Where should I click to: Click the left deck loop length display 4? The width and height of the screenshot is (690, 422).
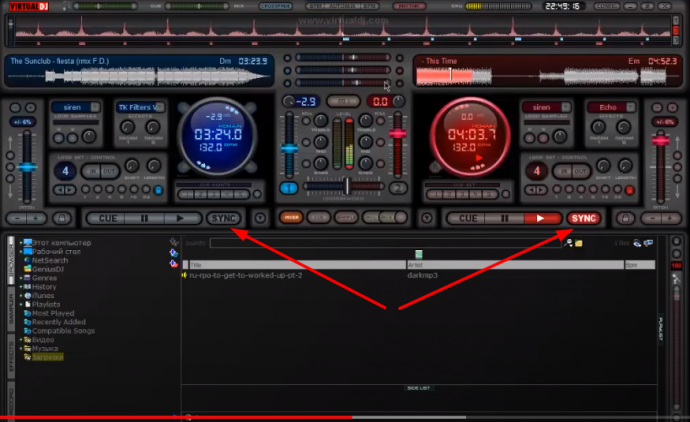65,171
